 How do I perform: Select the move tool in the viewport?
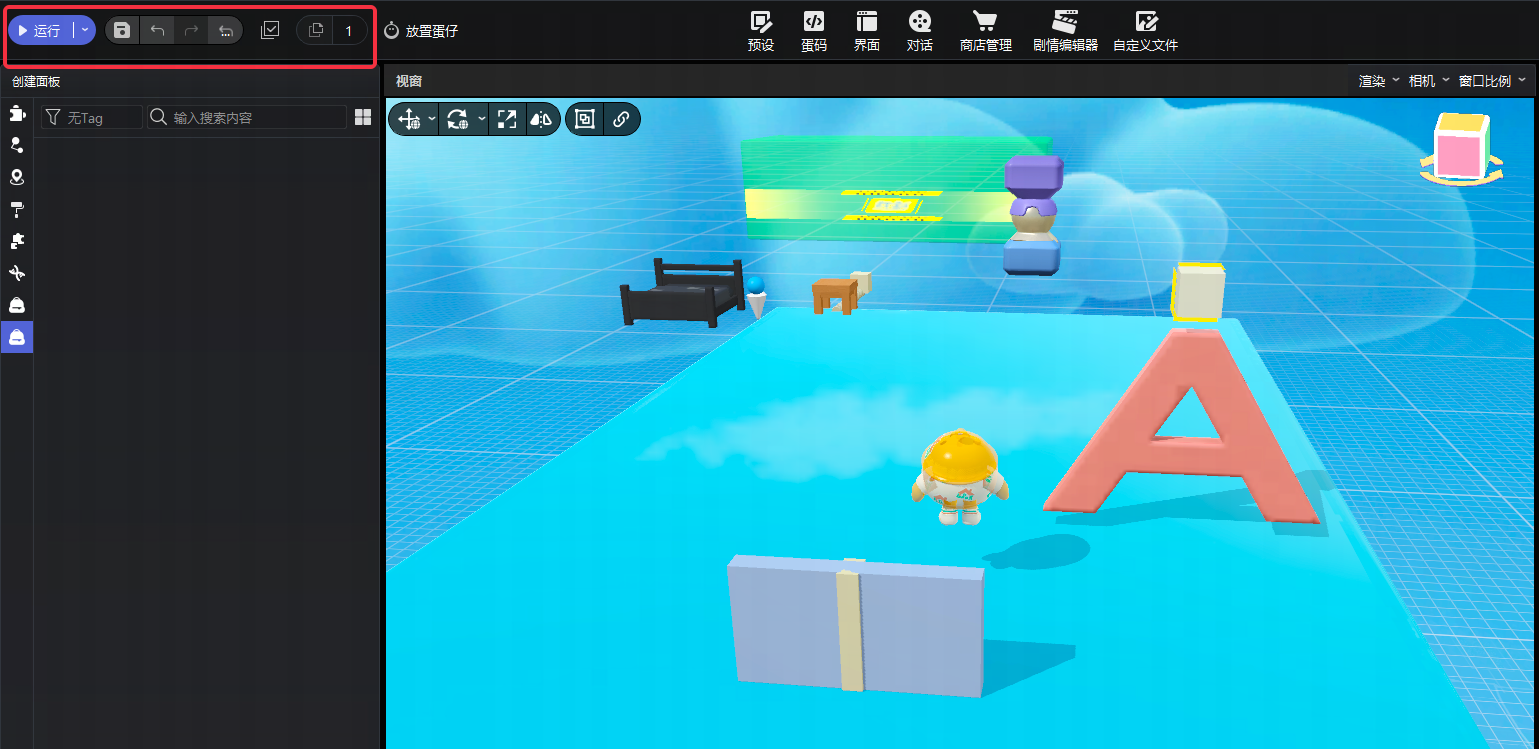tap(409, 119)
